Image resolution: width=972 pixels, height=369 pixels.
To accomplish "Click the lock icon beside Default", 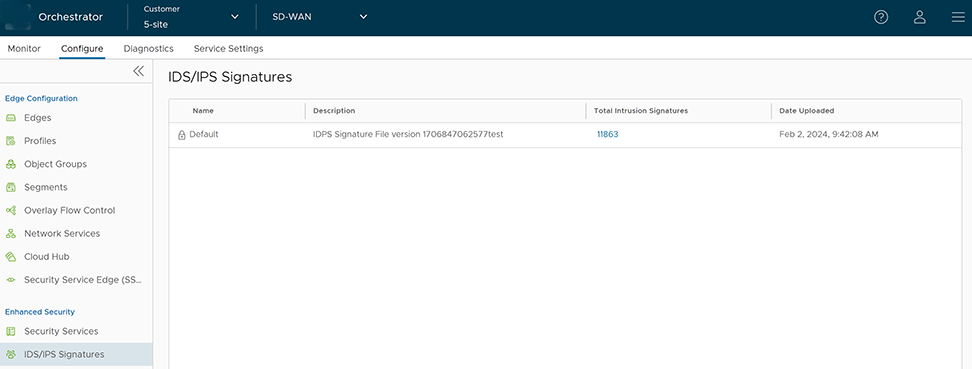I will coord(182,135).
